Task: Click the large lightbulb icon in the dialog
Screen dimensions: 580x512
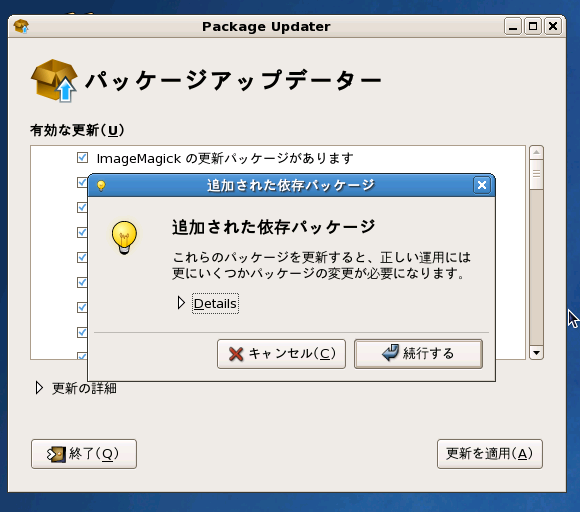Action: [124, 237]
